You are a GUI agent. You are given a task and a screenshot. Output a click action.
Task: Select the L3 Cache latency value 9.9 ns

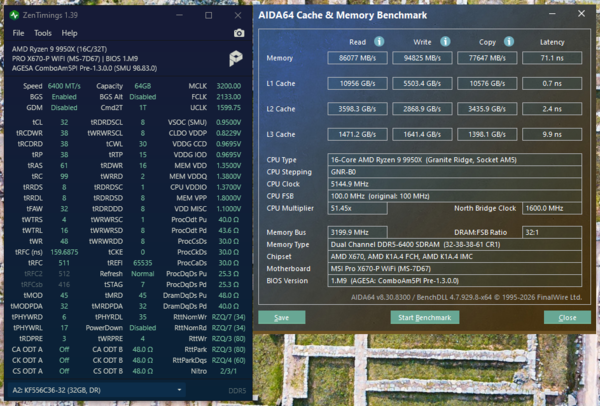(x=552, y=134)
